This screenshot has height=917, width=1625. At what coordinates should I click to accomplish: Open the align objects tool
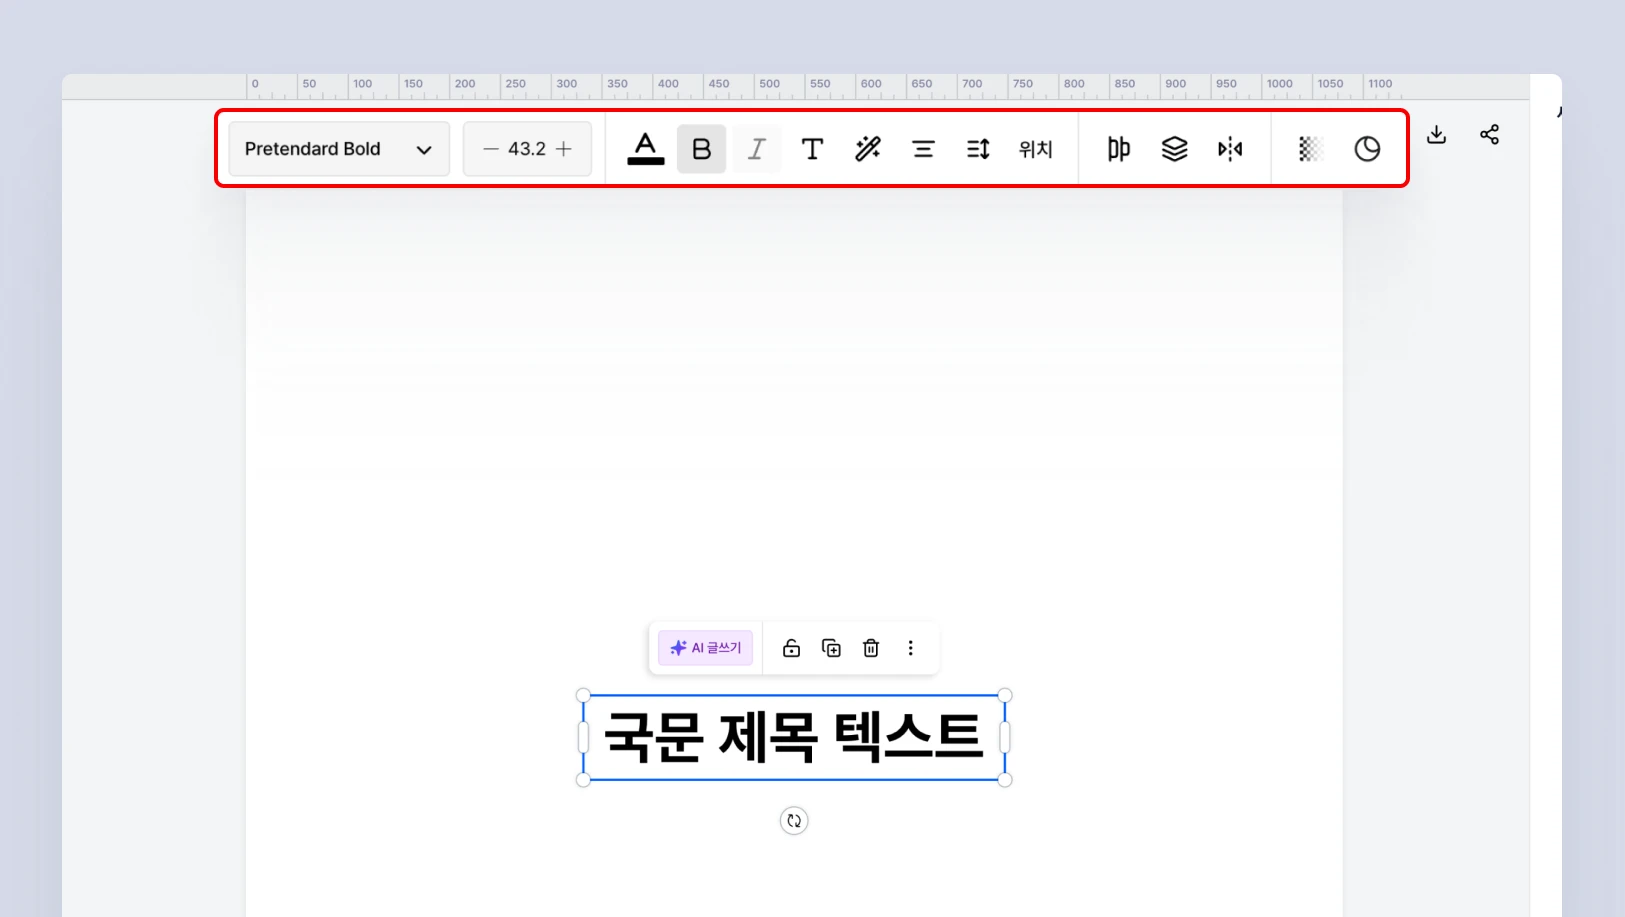pos(1119,149)
